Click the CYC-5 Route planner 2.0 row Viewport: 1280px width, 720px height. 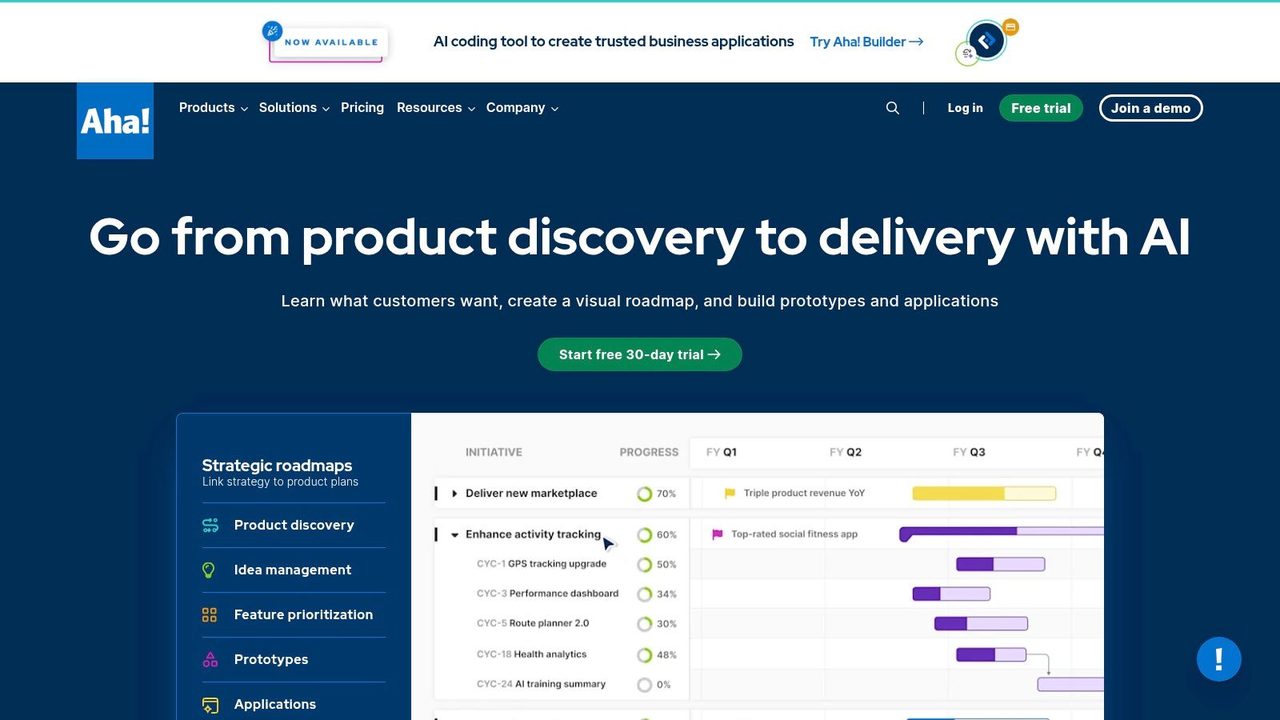[533, 624]
